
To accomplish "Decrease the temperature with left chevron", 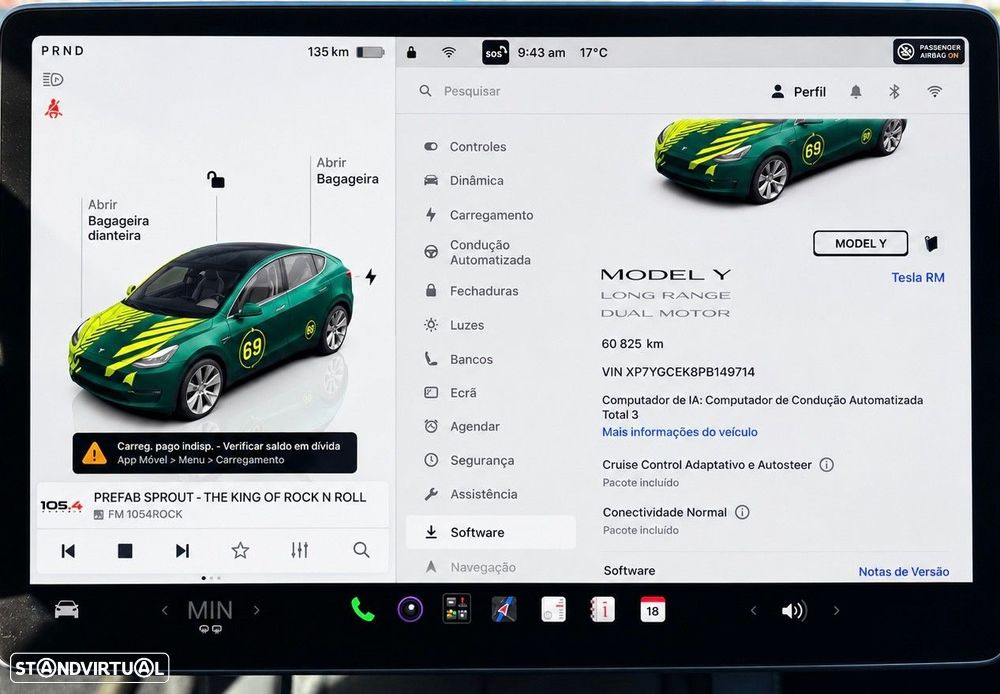I will [x=165, y=610].
